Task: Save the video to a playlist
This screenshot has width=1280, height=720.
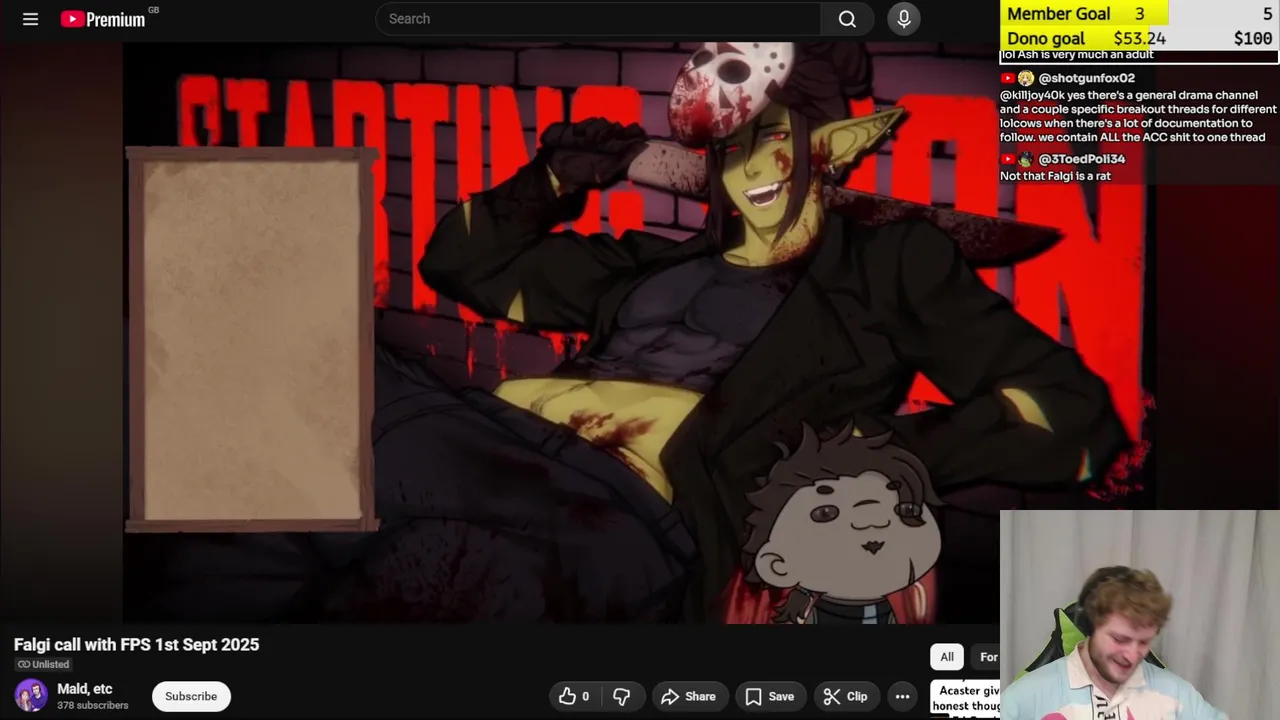Action: pos(769,696)
